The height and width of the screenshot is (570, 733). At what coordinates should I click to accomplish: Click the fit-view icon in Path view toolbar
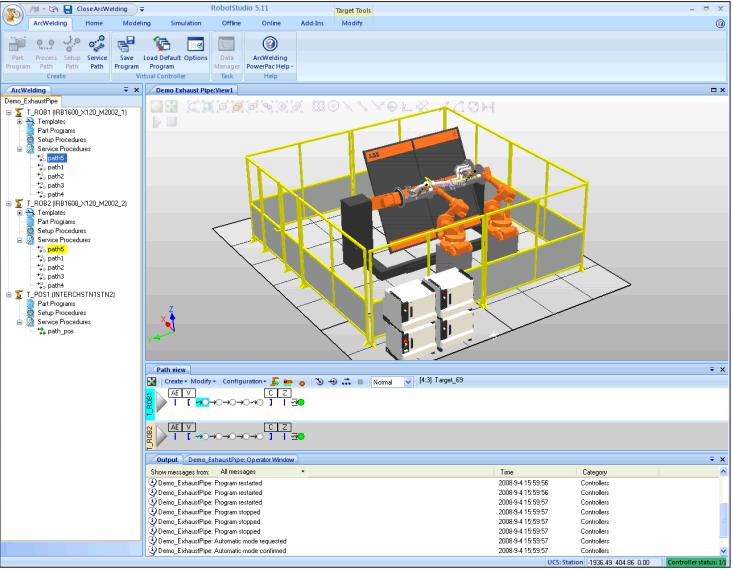tap(152, 382)
